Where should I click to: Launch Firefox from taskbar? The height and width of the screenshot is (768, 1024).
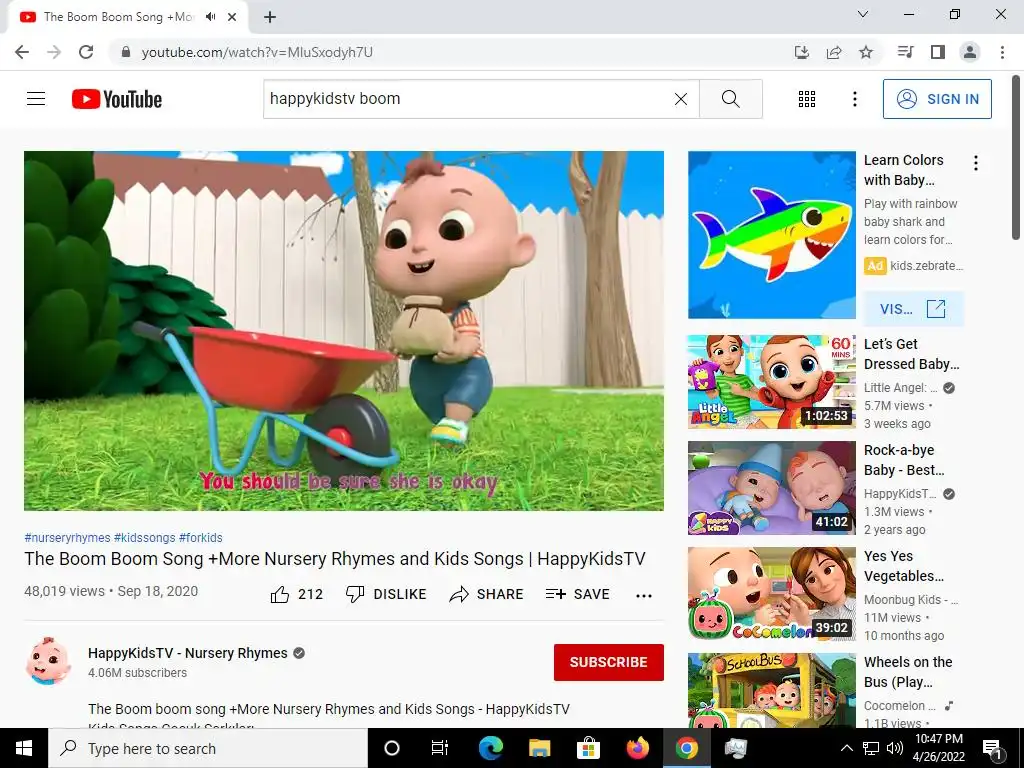(637, 748)
